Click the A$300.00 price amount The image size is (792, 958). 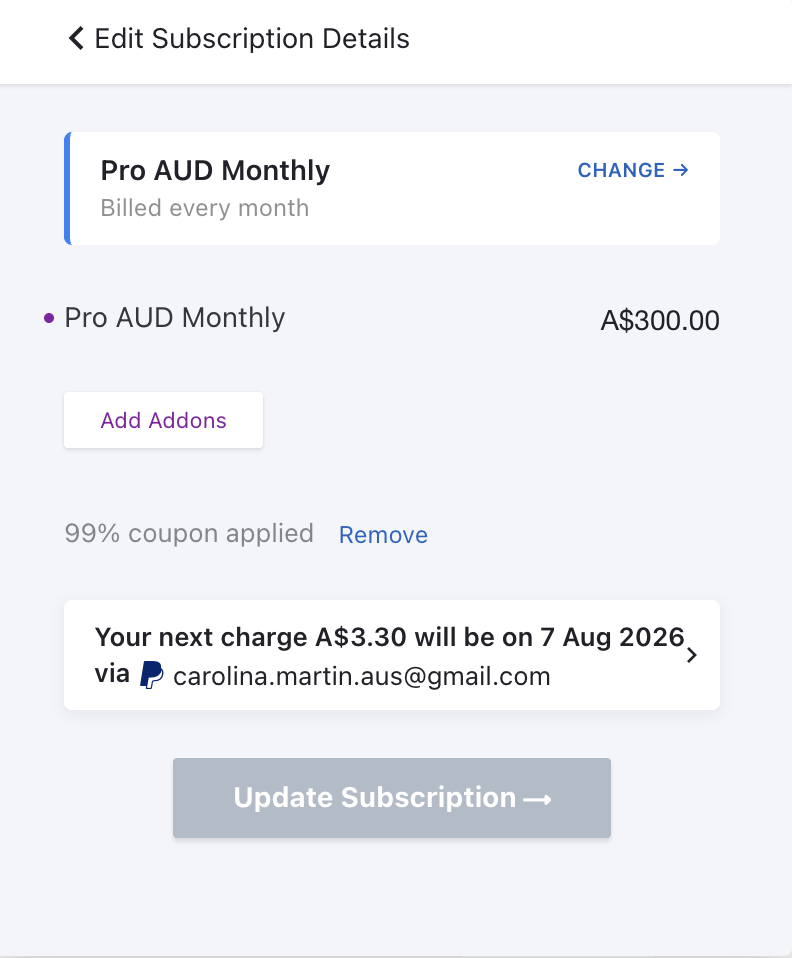point(660,321)
